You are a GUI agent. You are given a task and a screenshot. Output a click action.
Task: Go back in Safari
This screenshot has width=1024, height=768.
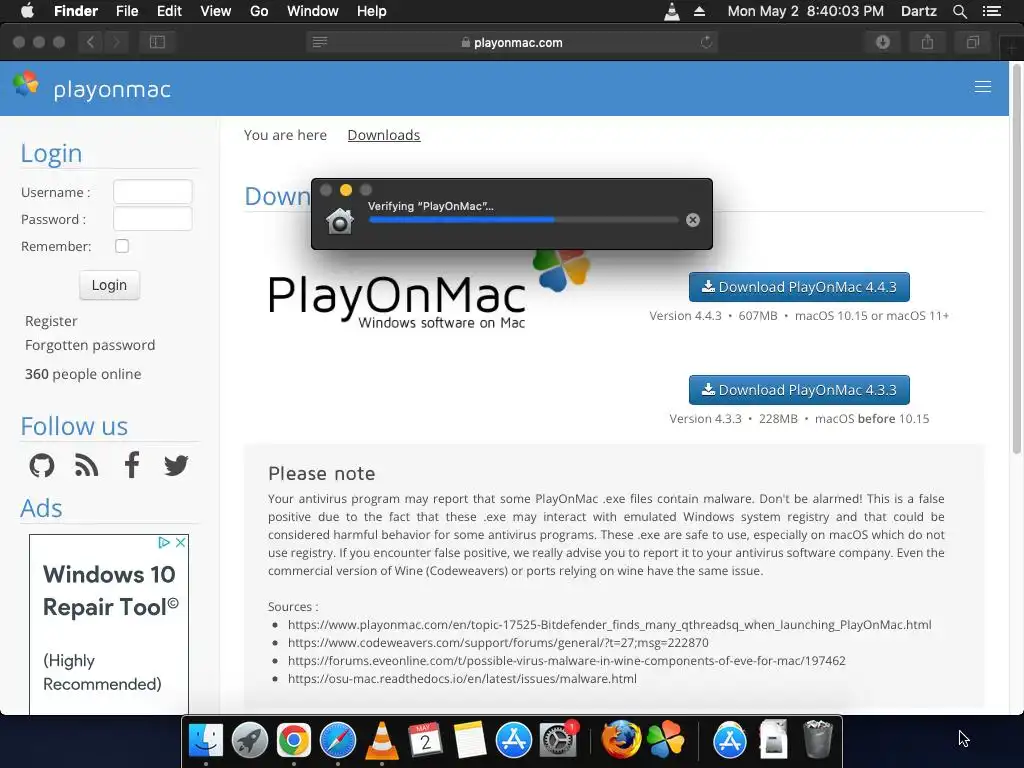tap(90, 42)
